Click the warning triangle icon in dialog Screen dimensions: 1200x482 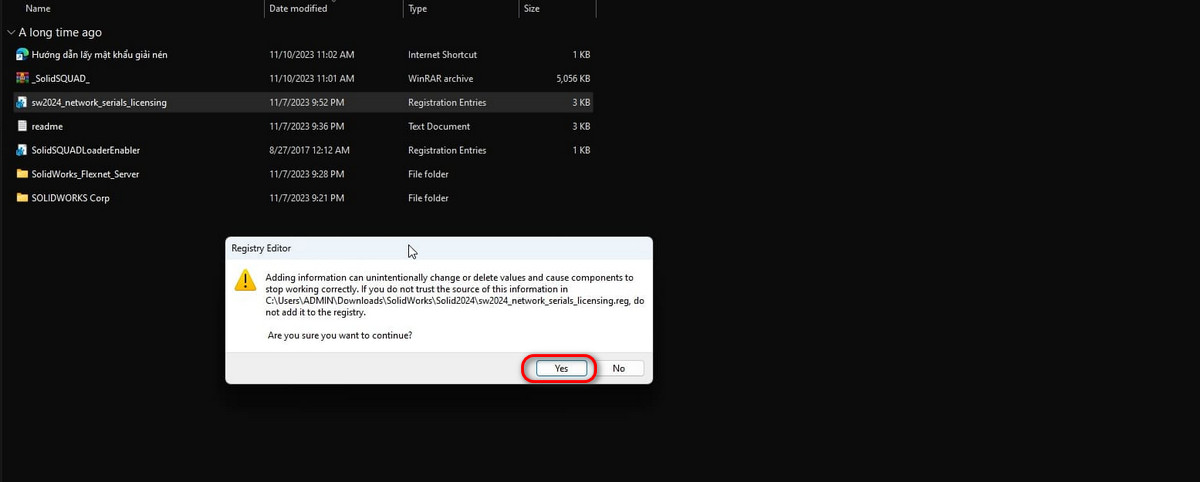(245, 279)
